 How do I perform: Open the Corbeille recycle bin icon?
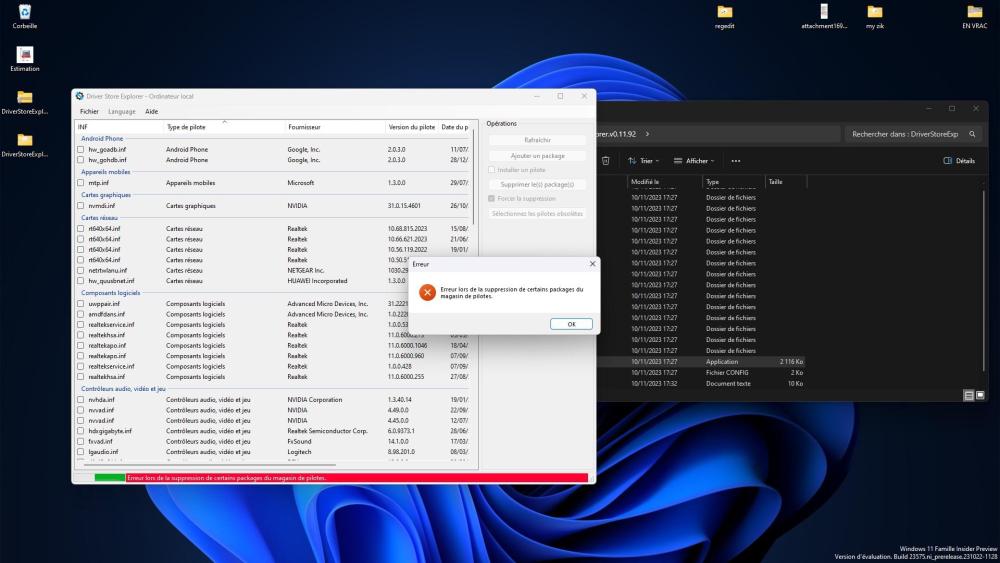point(25,13)
